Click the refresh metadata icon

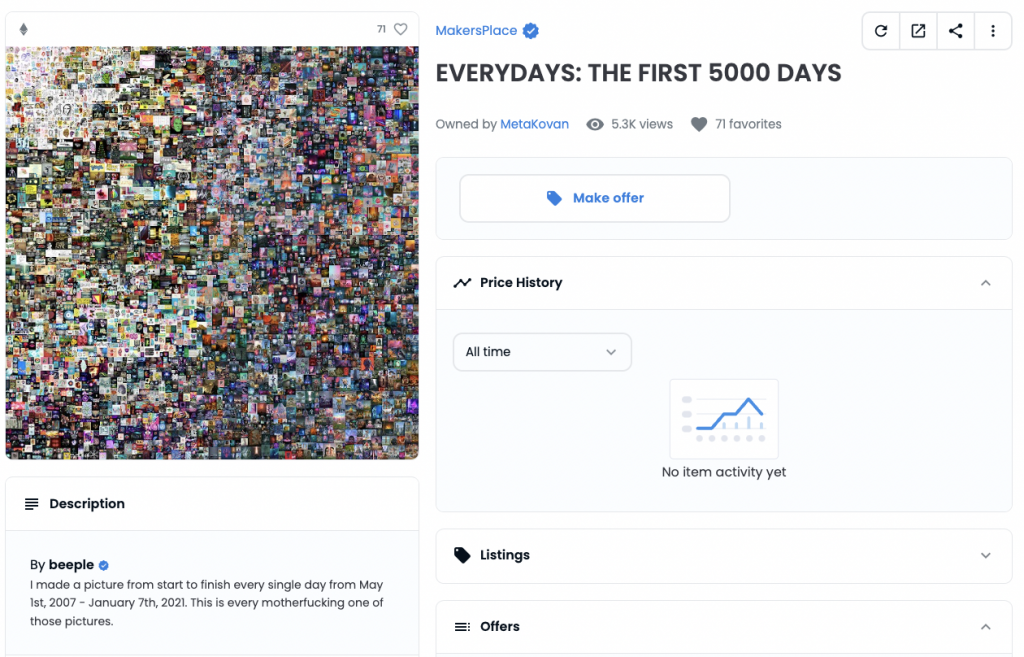(x=880, y=31)
